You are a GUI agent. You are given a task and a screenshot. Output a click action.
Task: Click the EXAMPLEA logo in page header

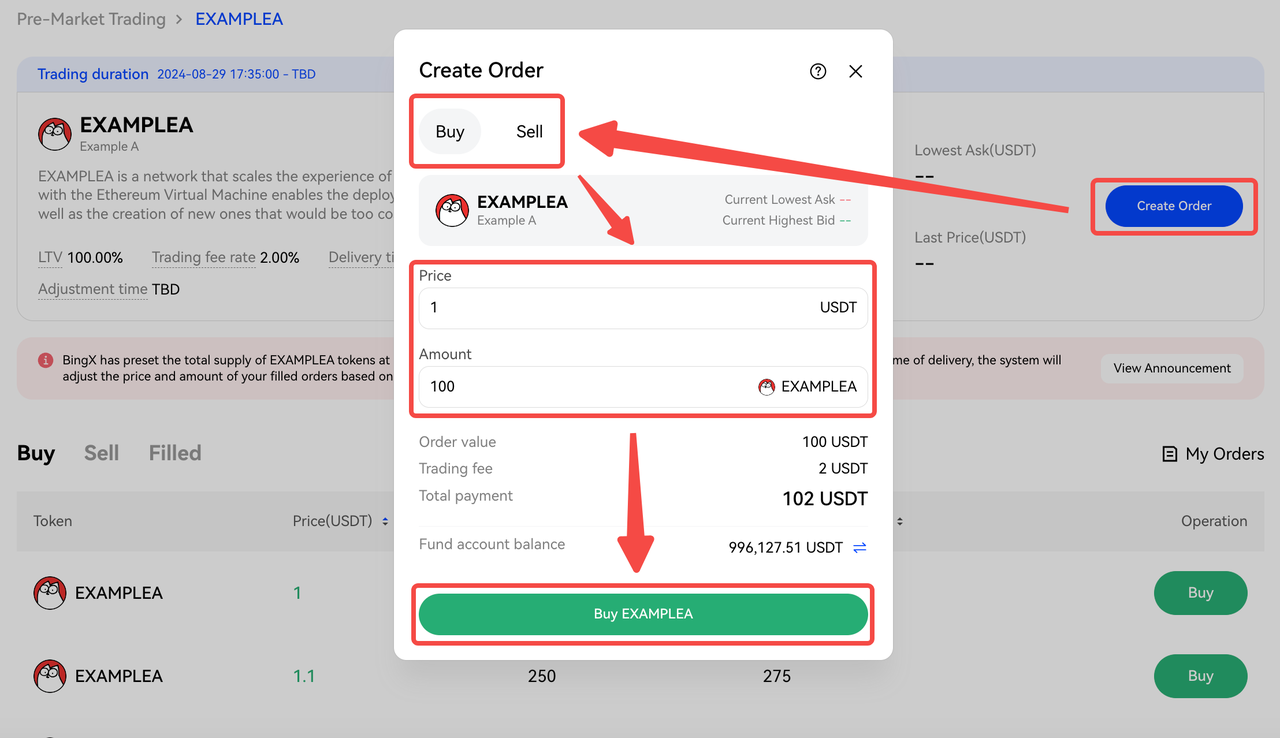55,134
